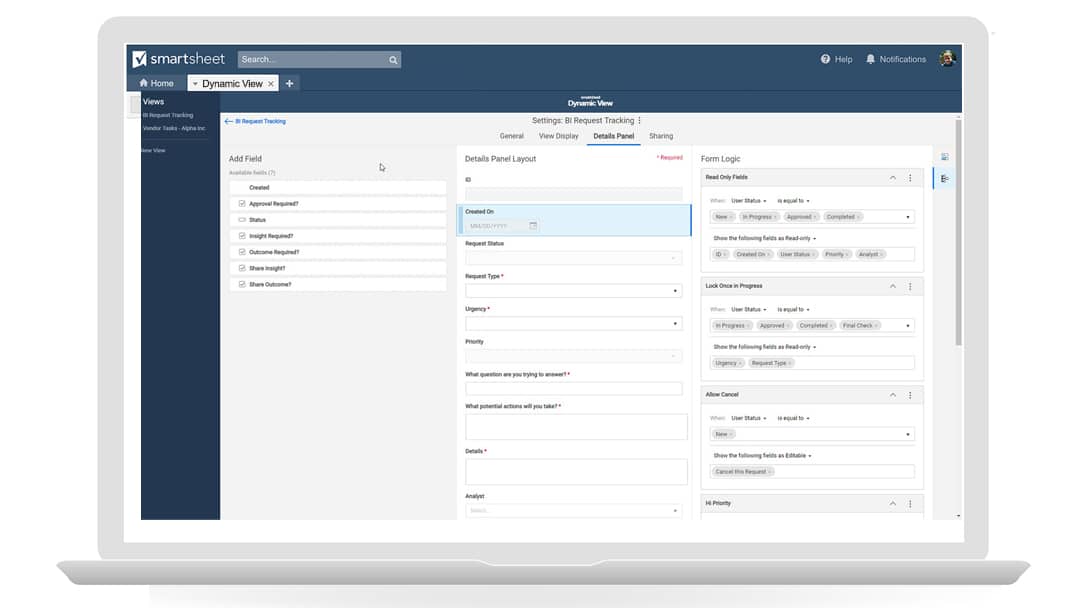Screen dimensions: 1080x608
Task: Open Vendor Tasks - Alpha Inc view
Action: click(x=174, y=128)
